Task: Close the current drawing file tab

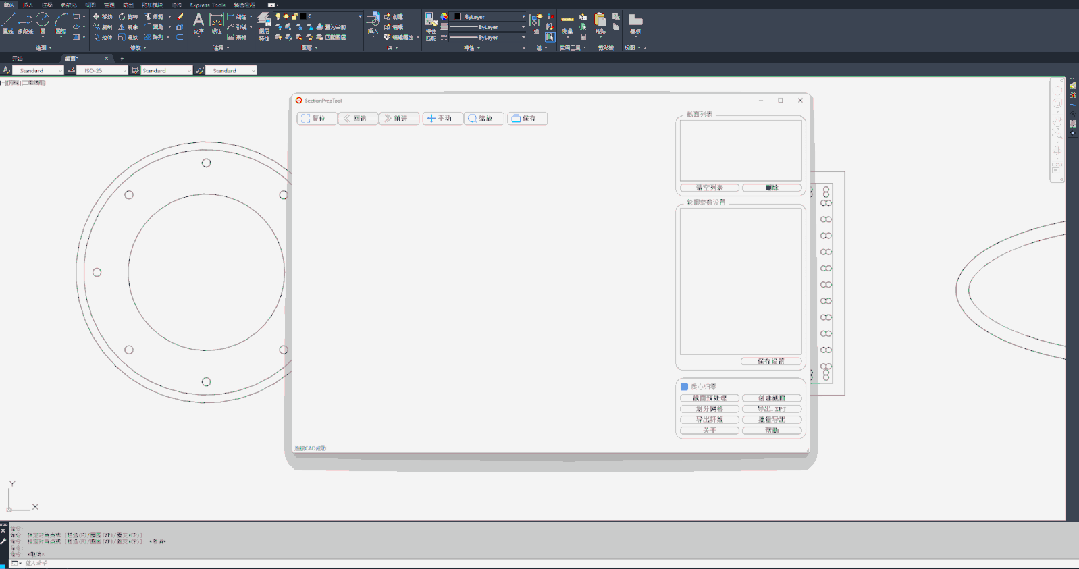Action: (x=106, y=58)
